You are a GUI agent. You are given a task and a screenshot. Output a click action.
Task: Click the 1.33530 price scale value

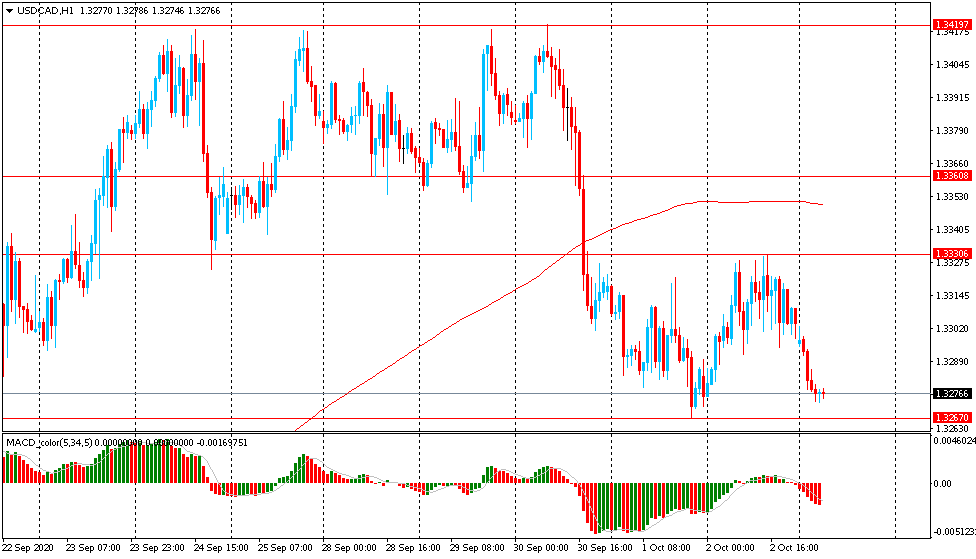click(x=952, y=197)
